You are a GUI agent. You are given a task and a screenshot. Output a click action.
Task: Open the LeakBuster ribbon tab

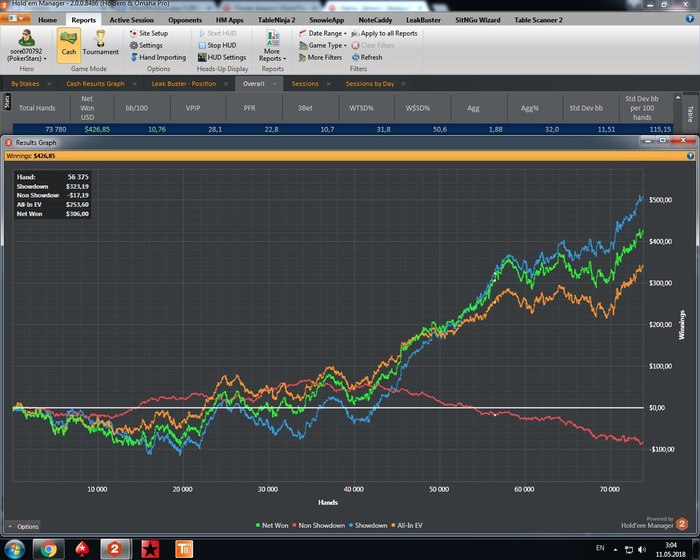pyautogui.click(x=423, y=20)
